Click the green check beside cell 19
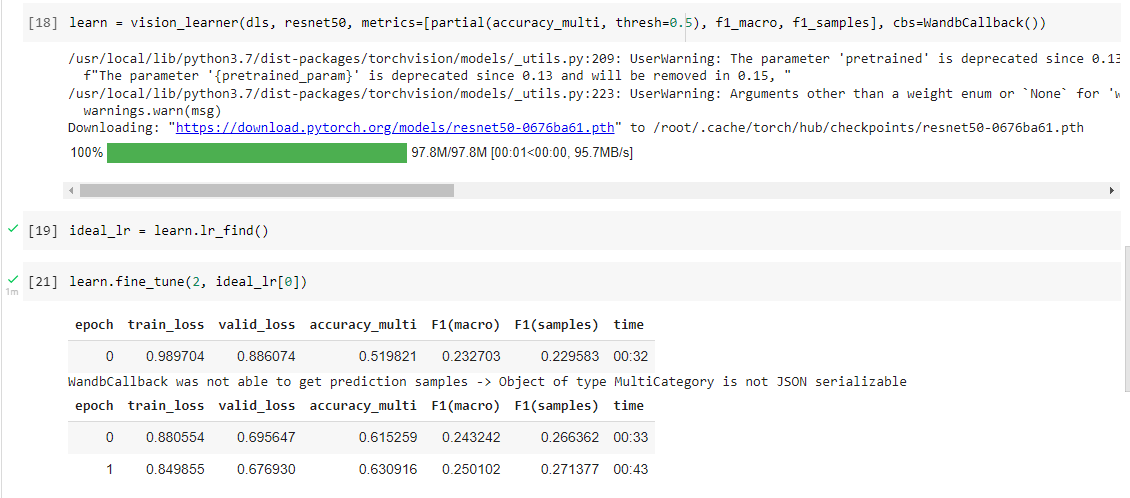 pyautogui.click(x=12, y=228)
